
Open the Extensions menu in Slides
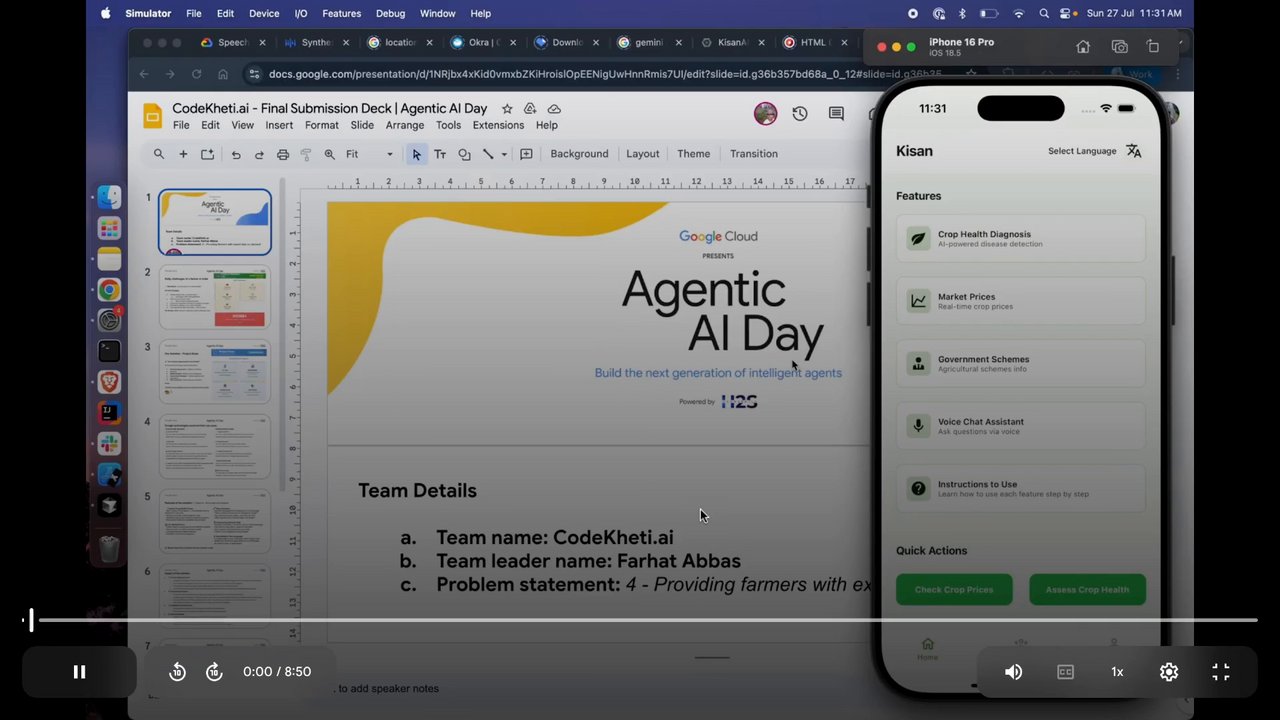(498, 125)
